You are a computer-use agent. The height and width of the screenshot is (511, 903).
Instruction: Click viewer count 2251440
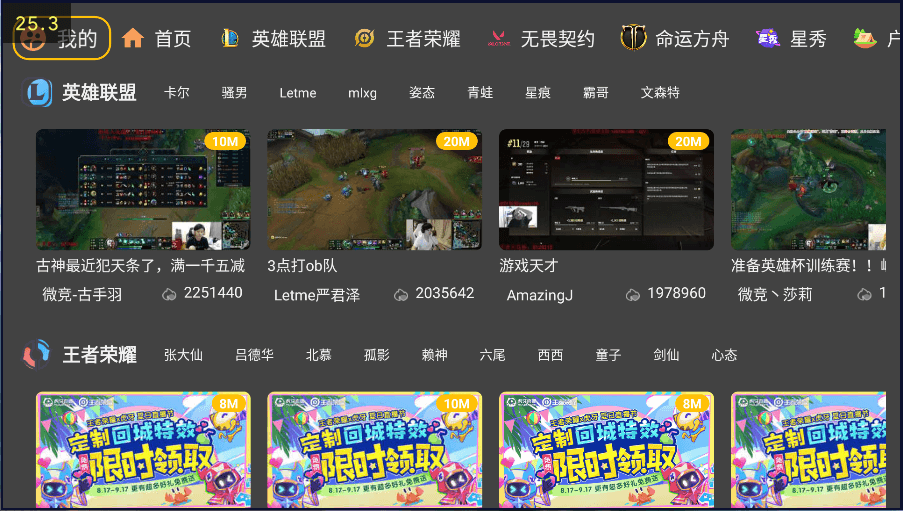tap(213, 293)
